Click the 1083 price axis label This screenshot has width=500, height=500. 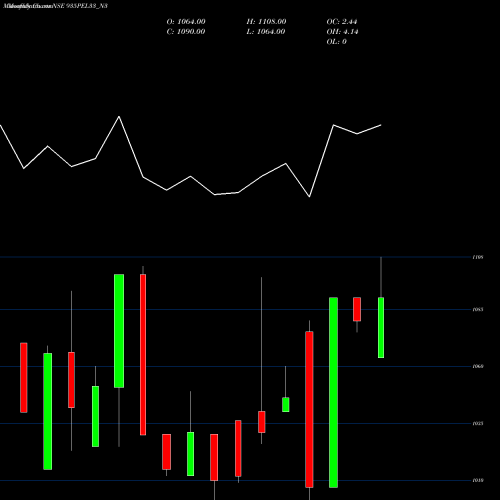pyautogui.click(x=478, y=310)
